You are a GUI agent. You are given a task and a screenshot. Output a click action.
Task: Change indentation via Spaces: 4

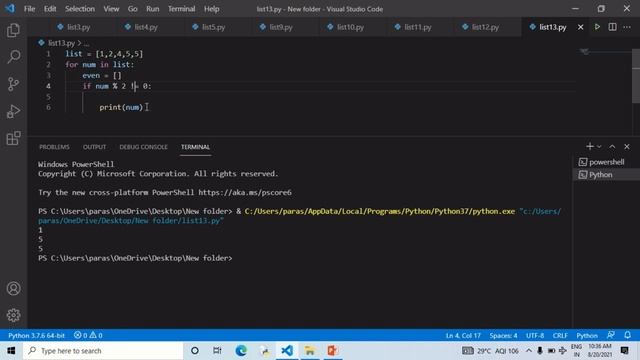503,336
